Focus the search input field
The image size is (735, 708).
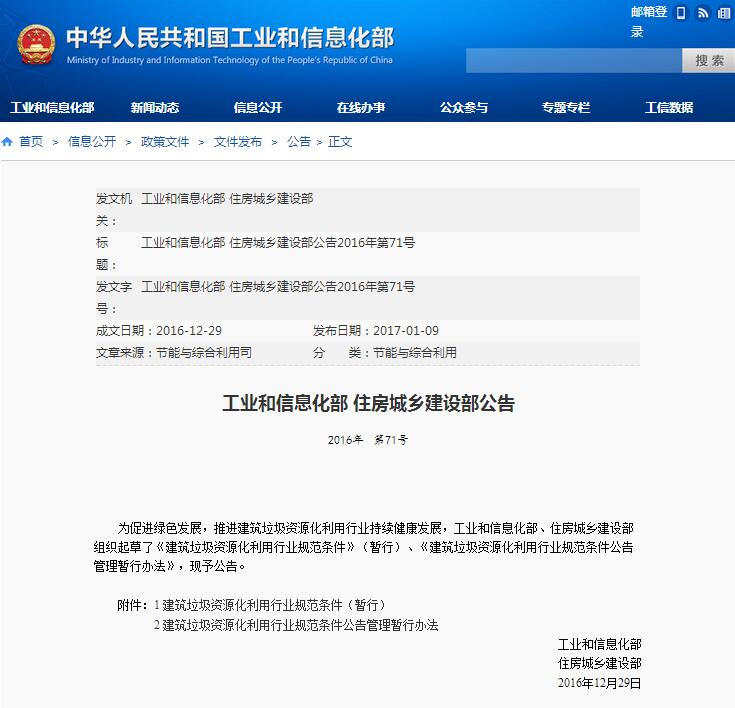click(574, 60)
